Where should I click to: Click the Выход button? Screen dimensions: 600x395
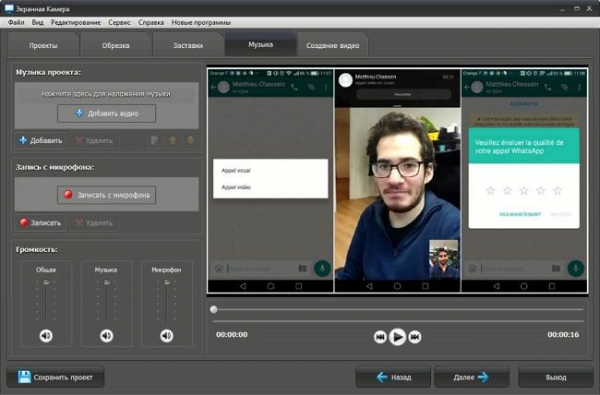(x=556, y=377)
